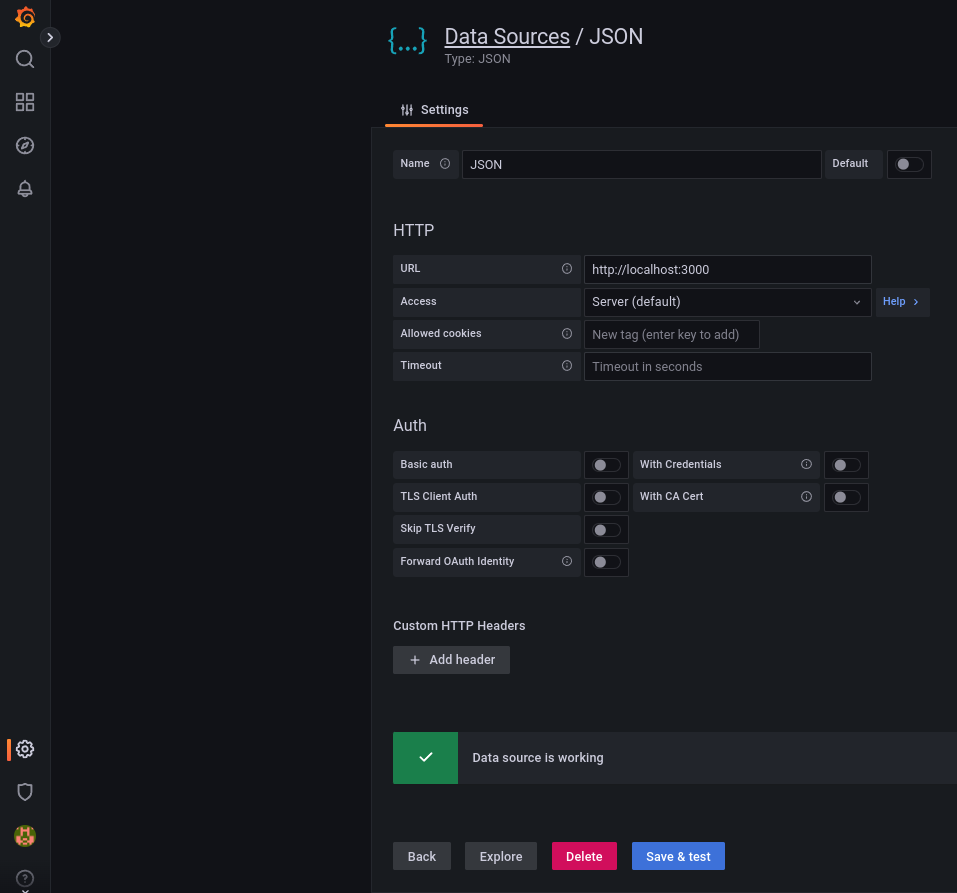957x893 pixels.
Task: Click the user profile avatar
Action: pos(25,835)
